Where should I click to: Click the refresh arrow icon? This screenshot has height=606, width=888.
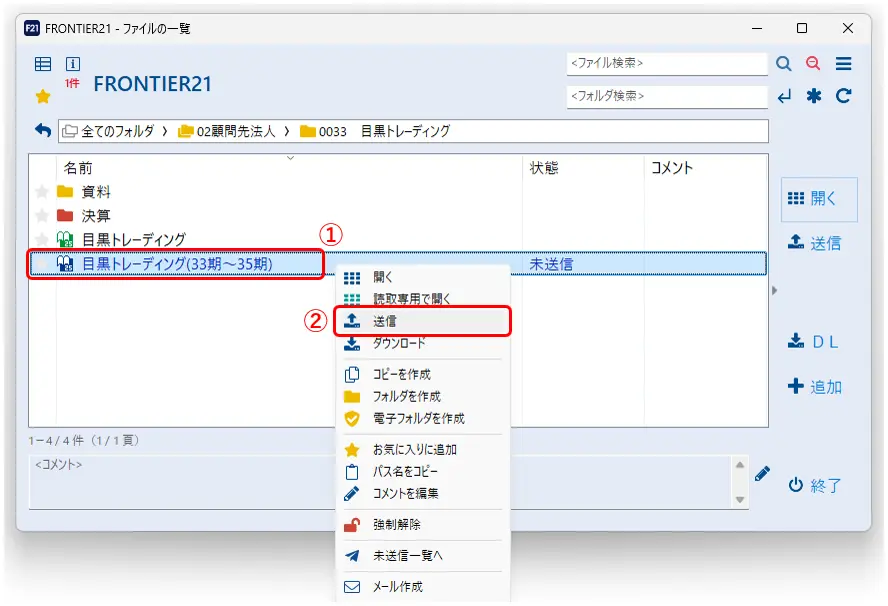[844, 97]
